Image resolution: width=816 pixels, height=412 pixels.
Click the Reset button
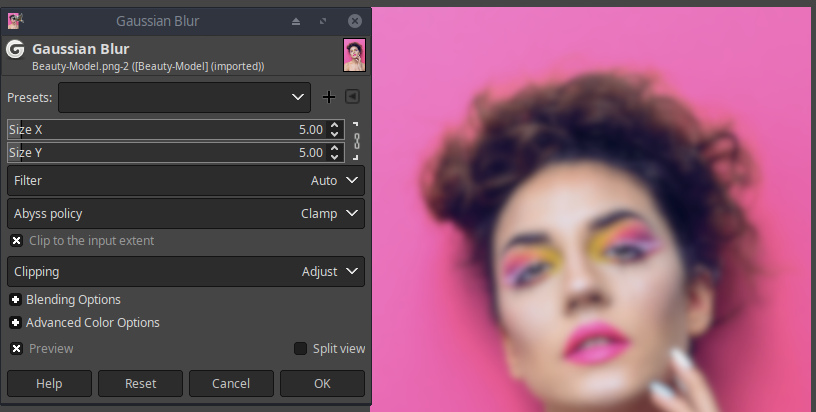(x=141, y=383)
